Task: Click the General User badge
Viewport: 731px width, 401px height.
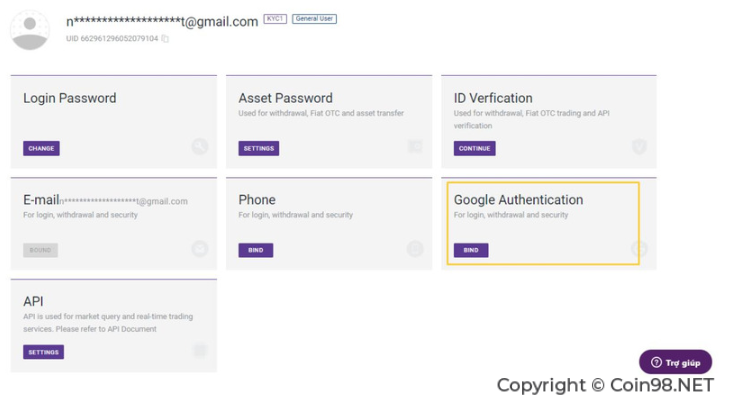Action: tap(314, 19)
